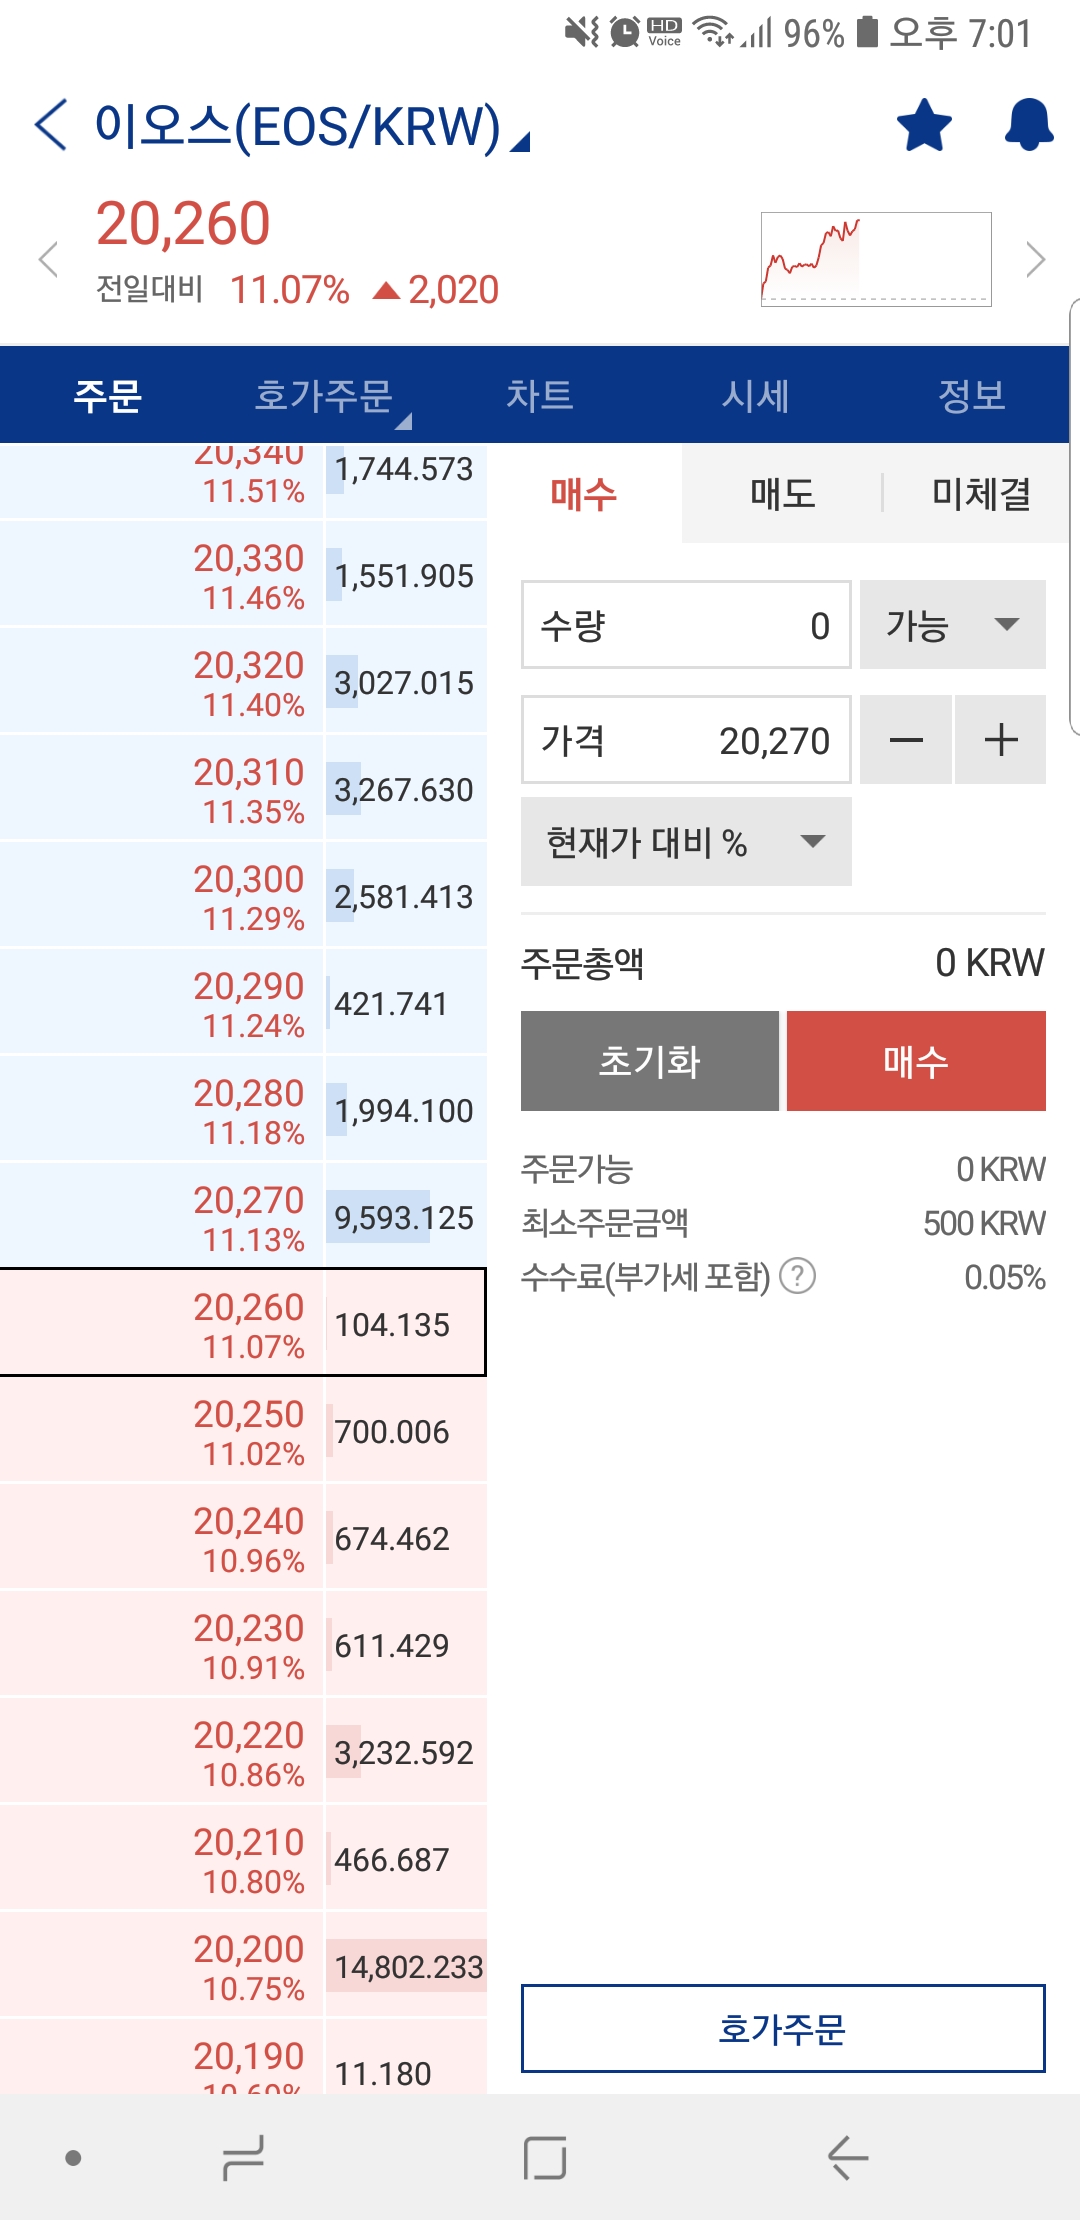The image size is (1080, 2220).
Task: Switch to the 시세 tab
Action: pyautogui.click(x=756, y=396)
